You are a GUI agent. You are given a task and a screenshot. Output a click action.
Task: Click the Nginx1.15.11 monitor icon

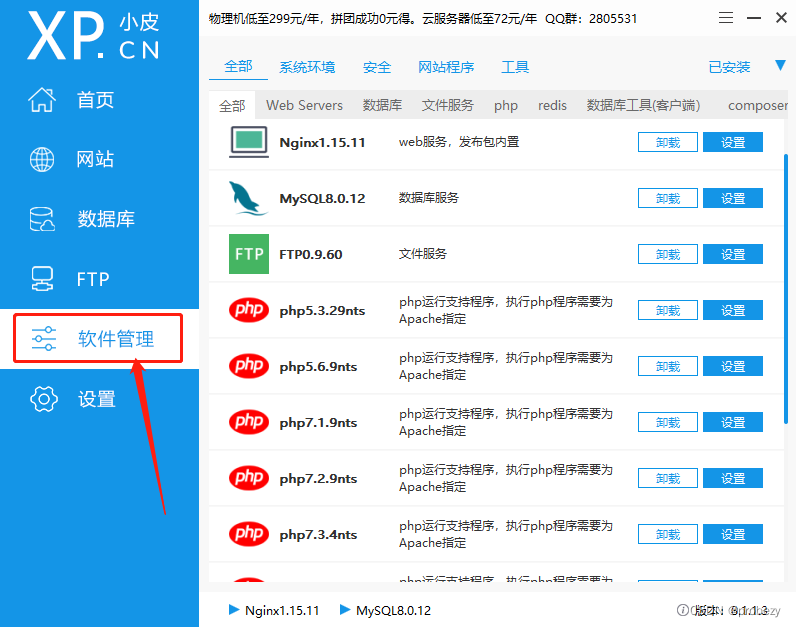pyautogui.click(x=249, y=142)
